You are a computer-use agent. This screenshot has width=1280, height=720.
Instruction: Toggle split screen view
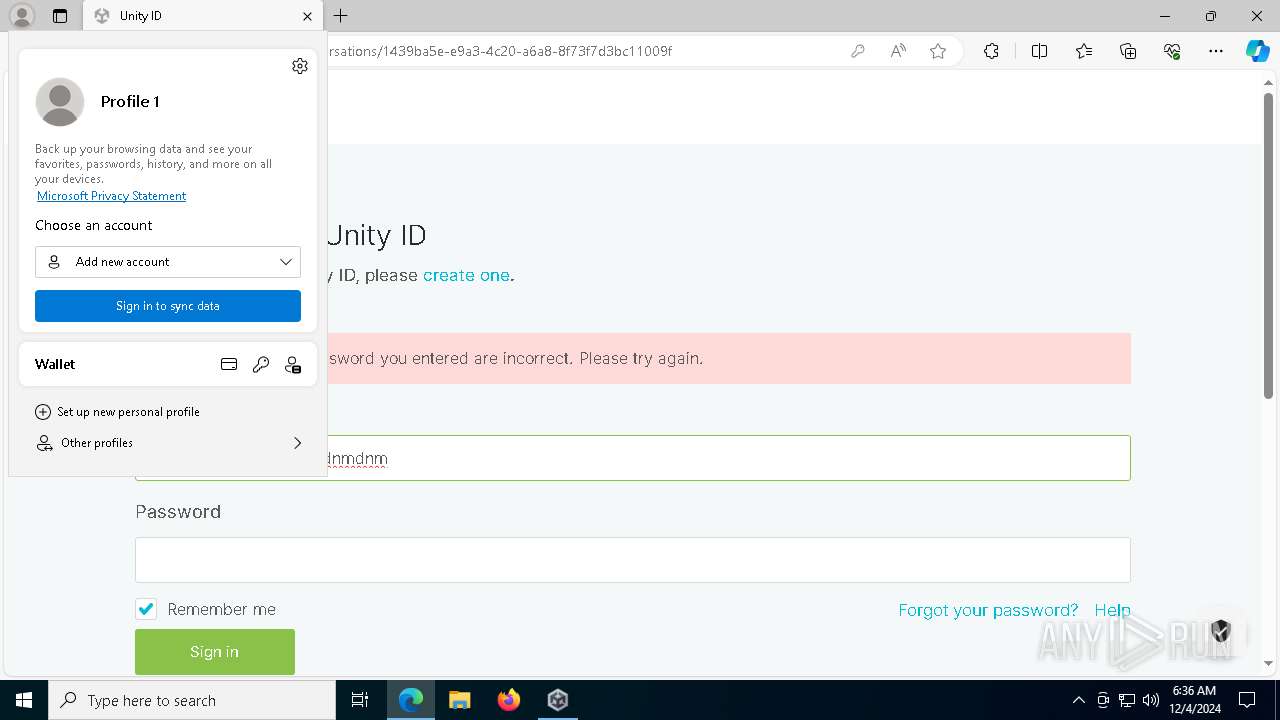1039,51
